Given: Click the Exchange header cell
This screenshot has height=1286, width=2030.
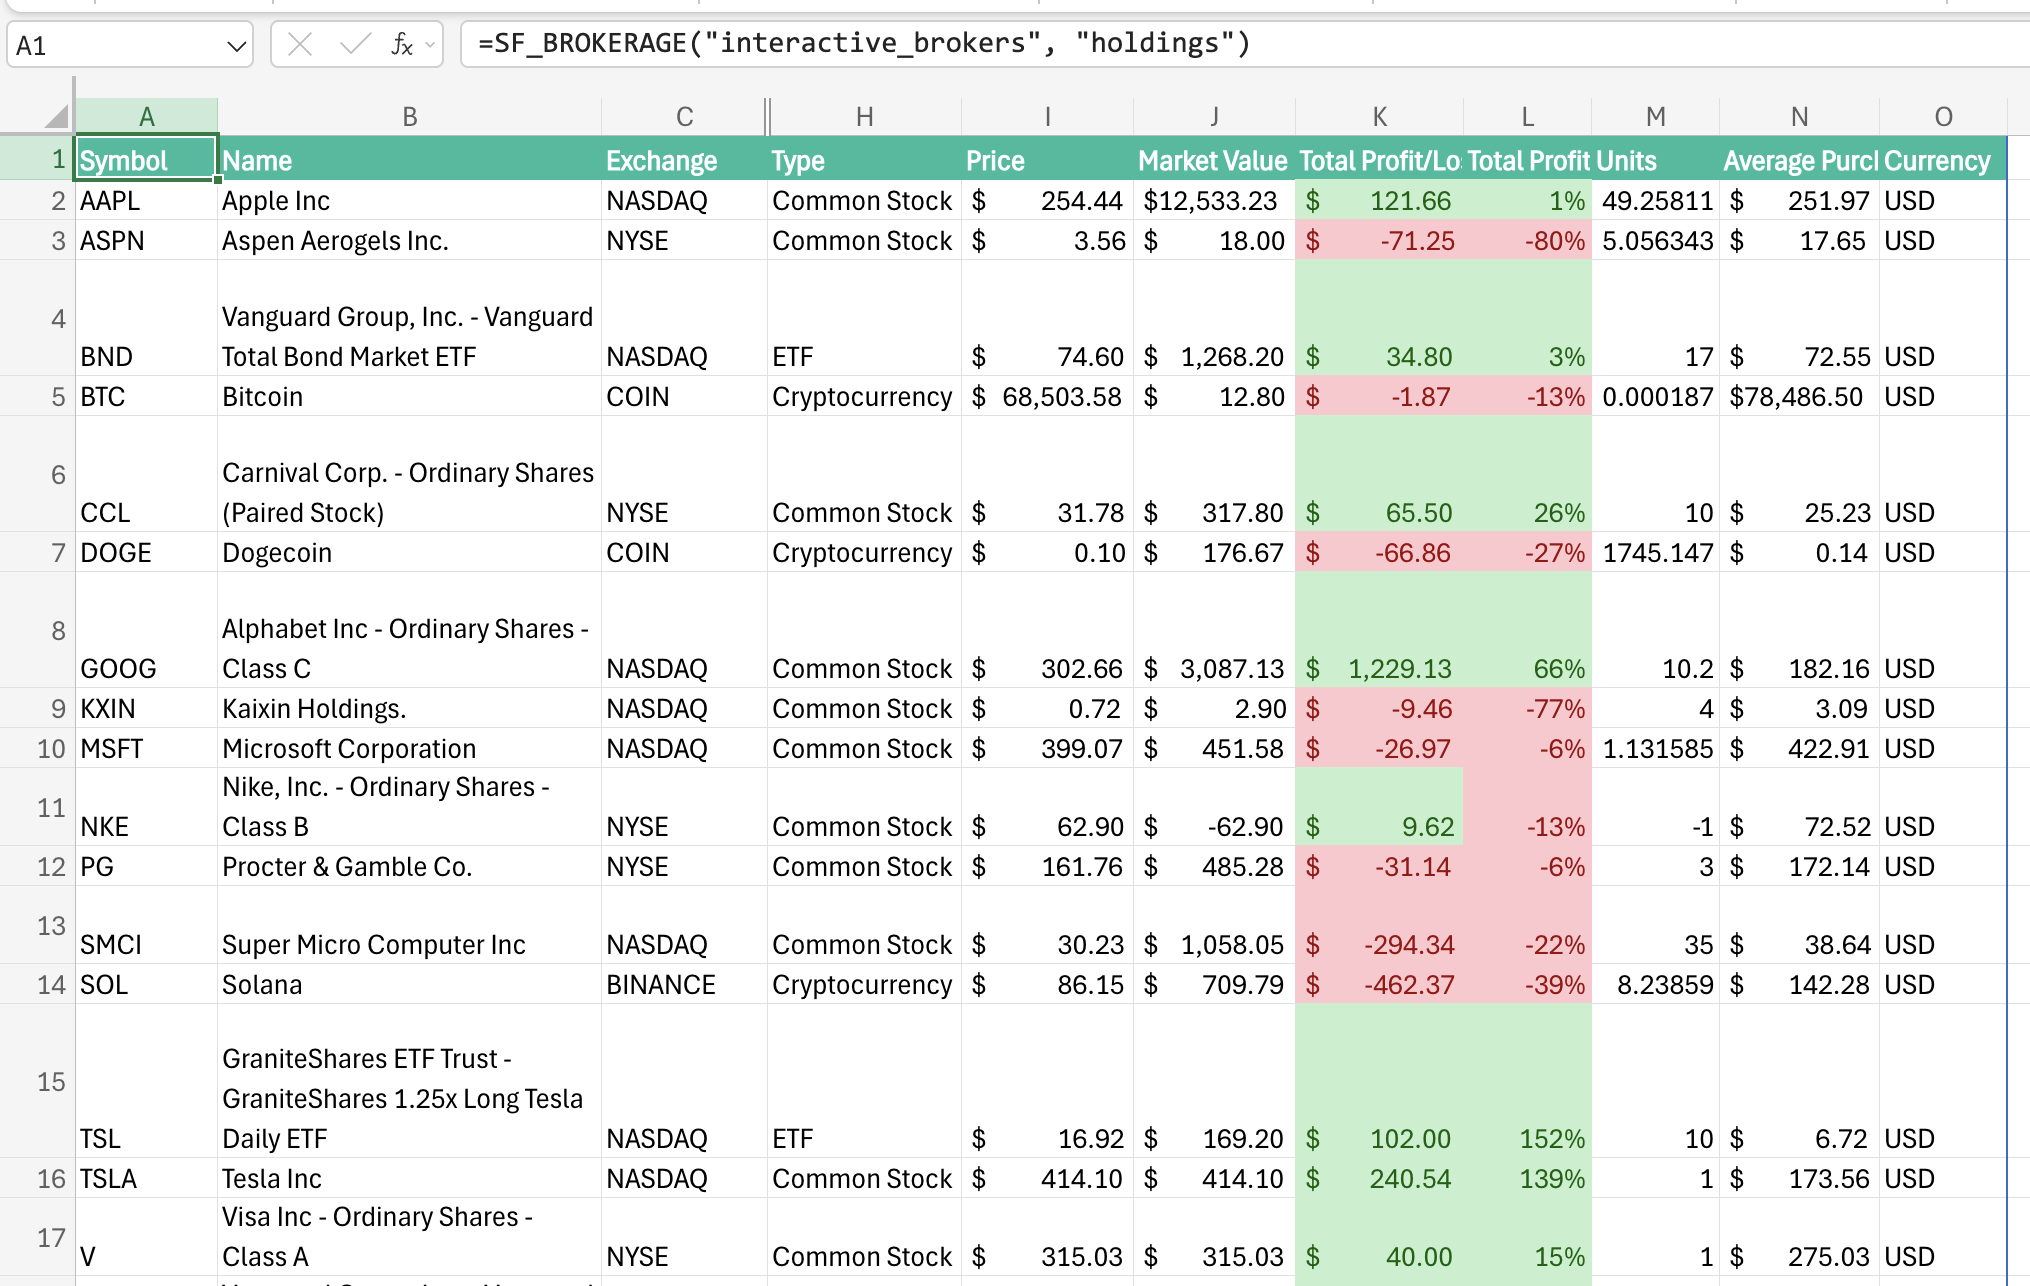Looking at the screenshot, I should [x=684, y=160].
